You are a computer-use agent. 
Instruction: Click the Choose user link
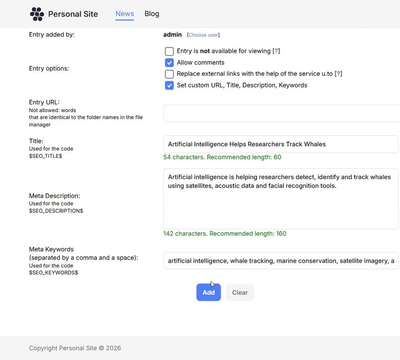[203, 35]
